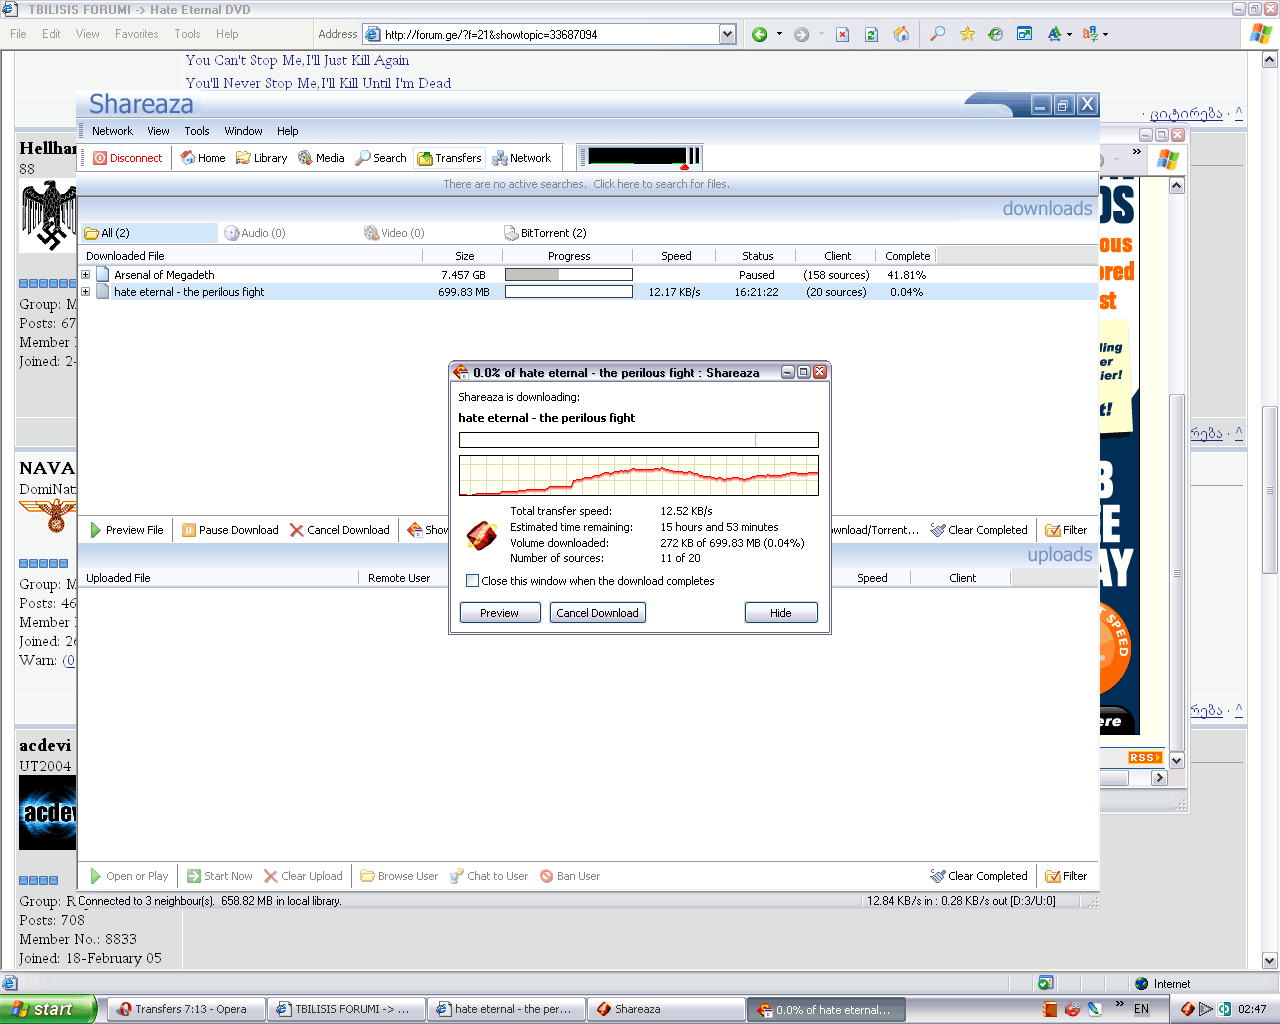This screenshot has width=1280, height=1024.
Task: Click the Preview button in the download dialog
Action: click(500, 613)
